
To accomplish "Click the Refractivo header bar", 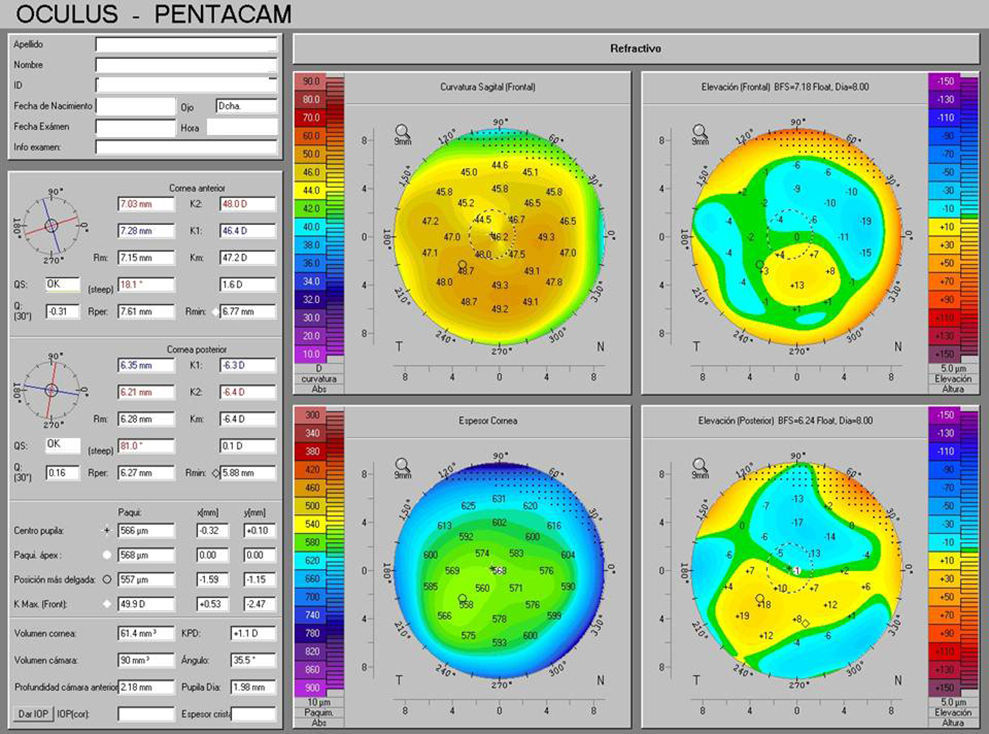I will click(635, 49).
